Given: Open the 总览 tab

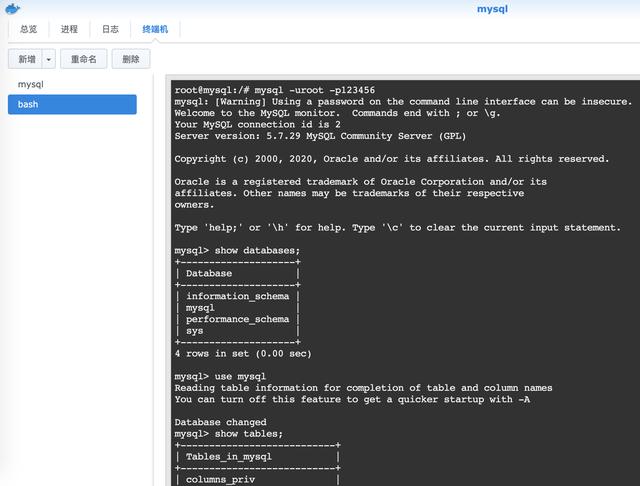Looking at the screenshot, I should 28,29.
